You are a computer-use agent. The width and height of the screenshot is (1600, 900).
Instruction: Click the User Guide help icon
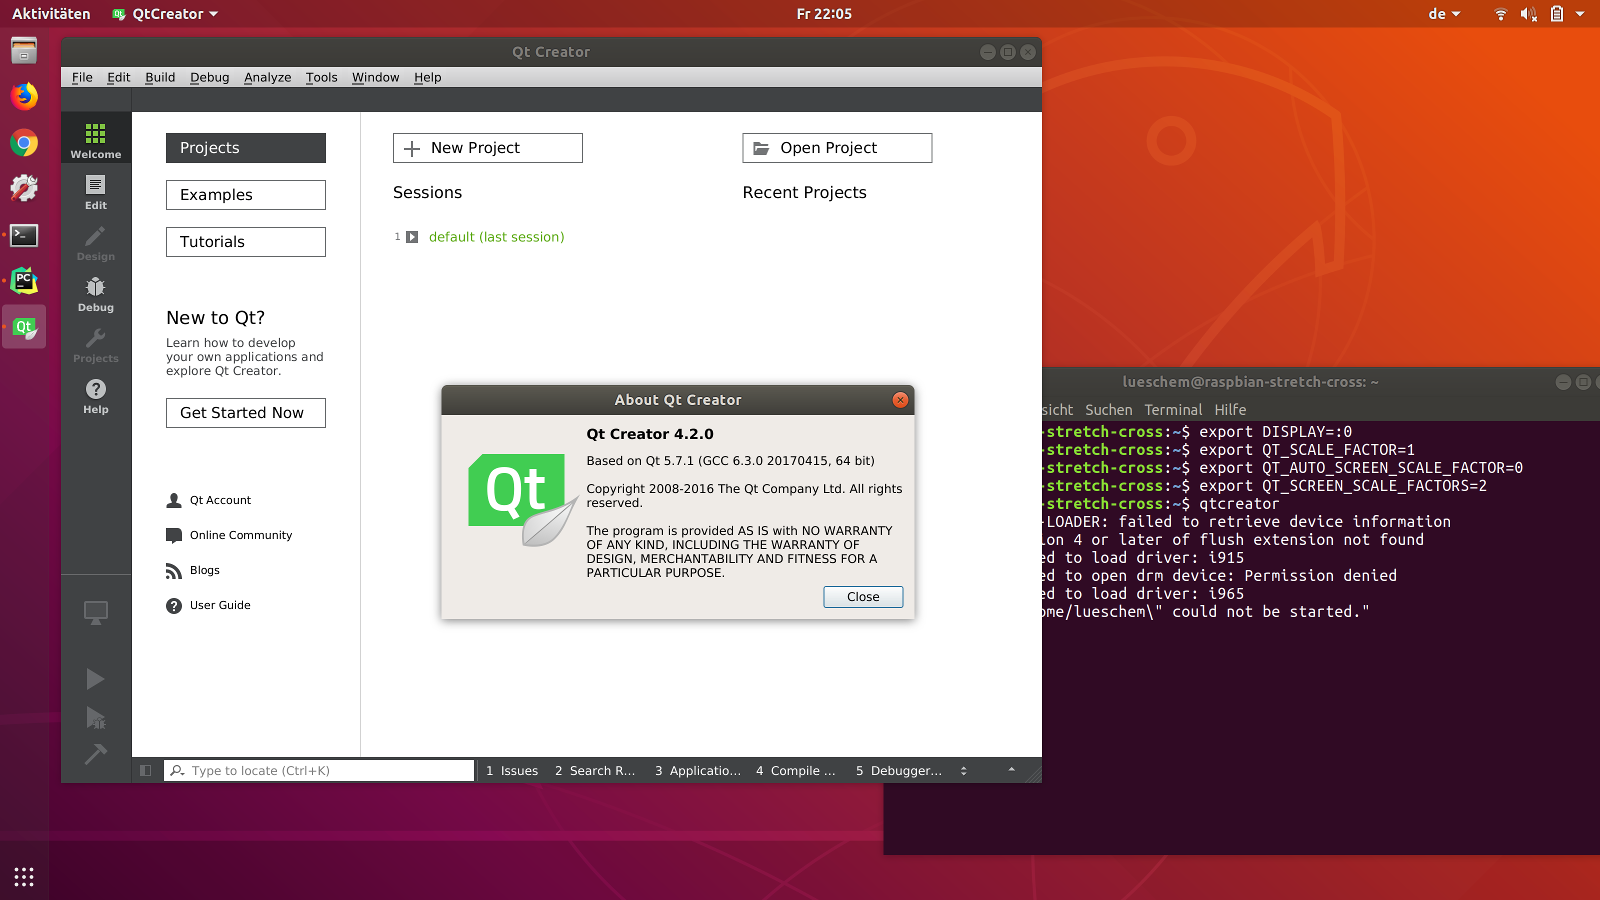click(x=174, y=605)
